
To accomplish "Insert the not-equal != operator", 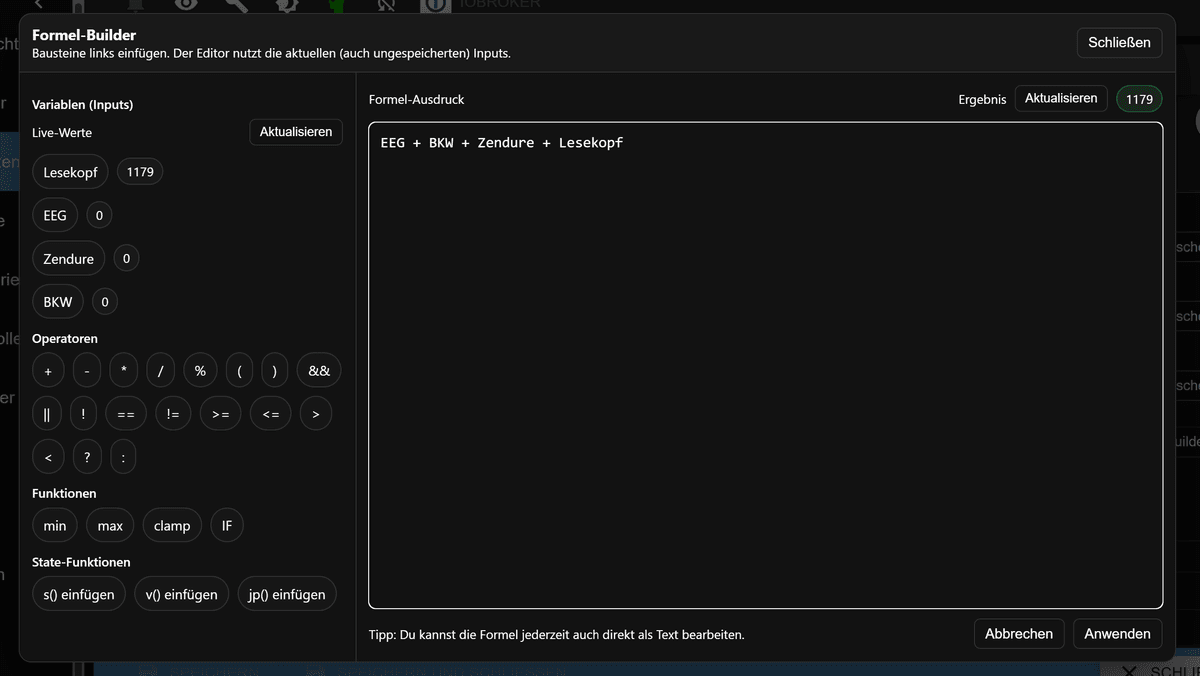I will (x=173, y=414).
